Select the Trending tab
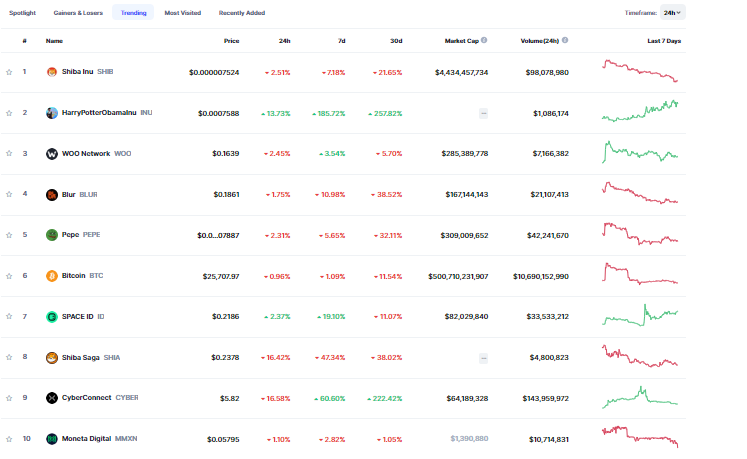 pos(133,13)
